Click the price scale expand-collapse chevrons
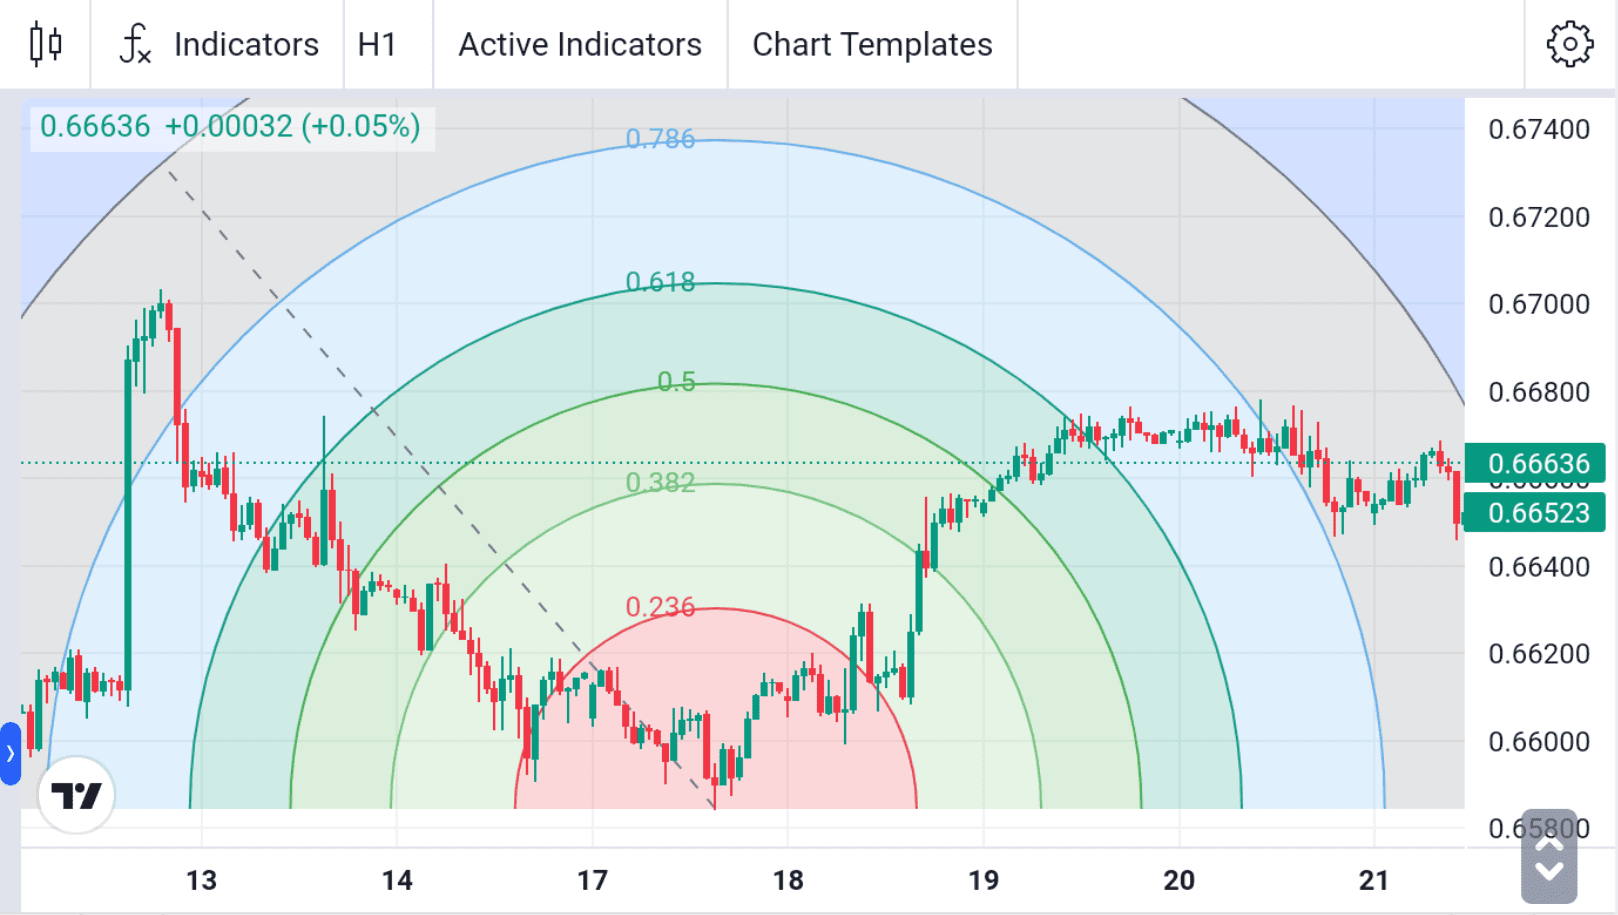 1549,857
